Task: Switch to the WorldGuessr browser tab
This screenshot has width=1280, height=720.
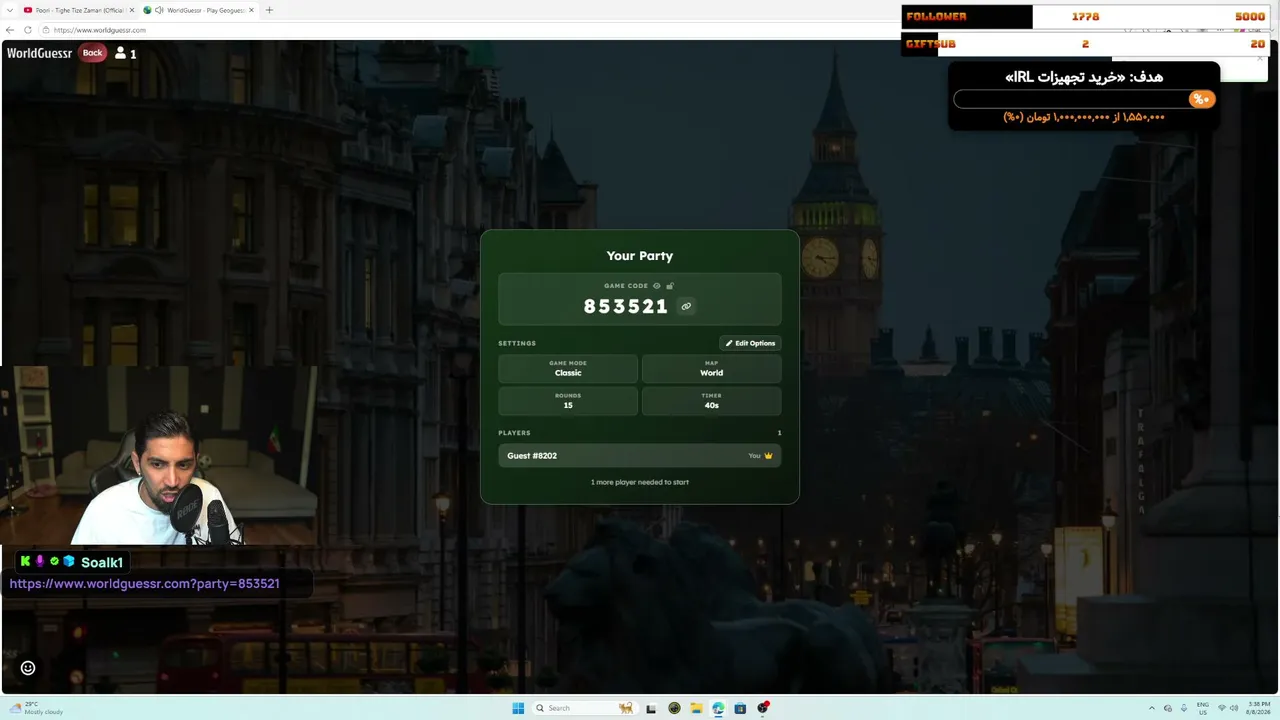Action: [x=199, y=10]
